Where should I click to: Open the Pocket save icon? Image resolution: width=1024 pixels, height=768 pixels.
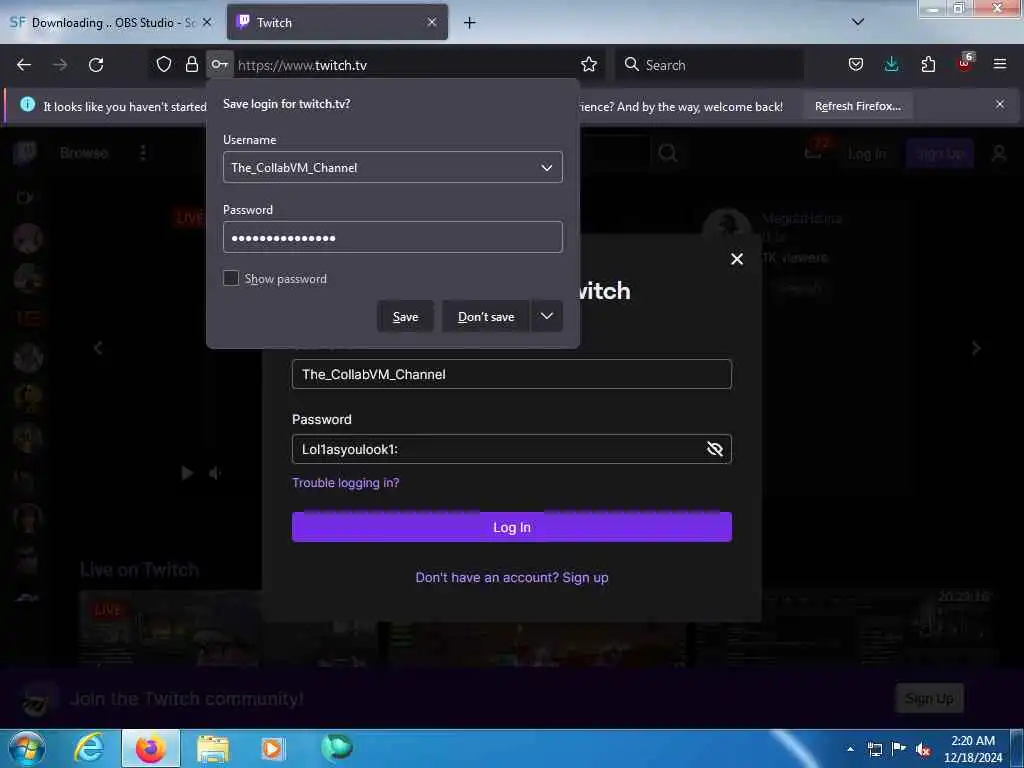856,65
